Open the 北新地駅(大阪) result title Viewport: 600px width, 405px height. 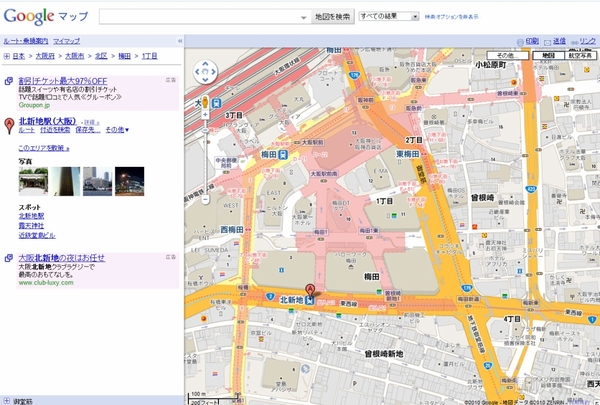[x=47, y=121]
